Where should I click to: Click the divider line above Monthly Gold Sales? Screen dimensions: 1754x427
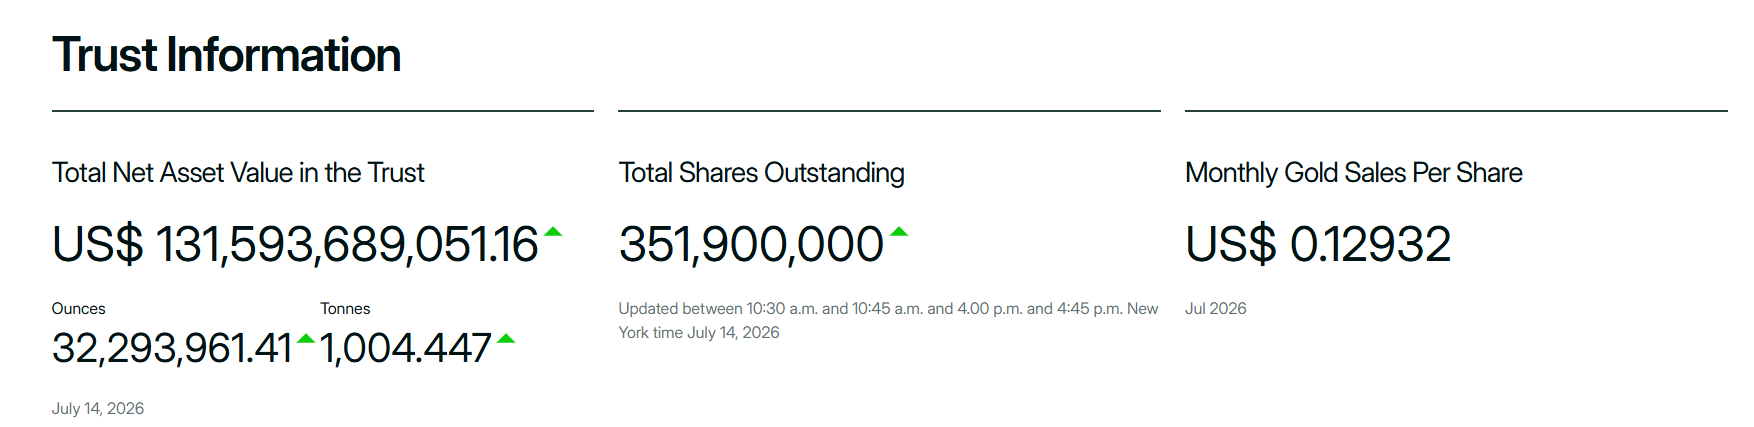tap(1456, 110)
